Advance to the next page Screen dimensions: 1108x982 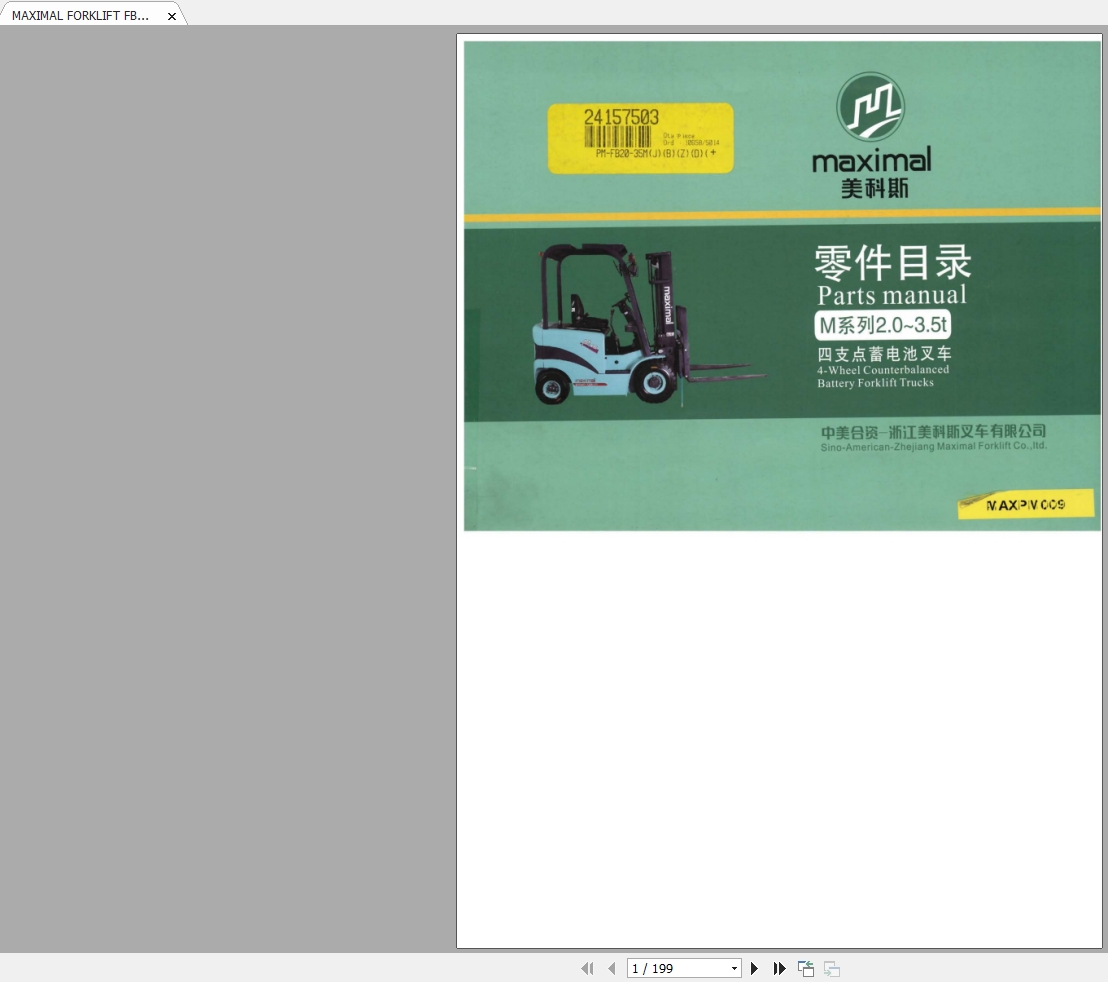point(754,968)
